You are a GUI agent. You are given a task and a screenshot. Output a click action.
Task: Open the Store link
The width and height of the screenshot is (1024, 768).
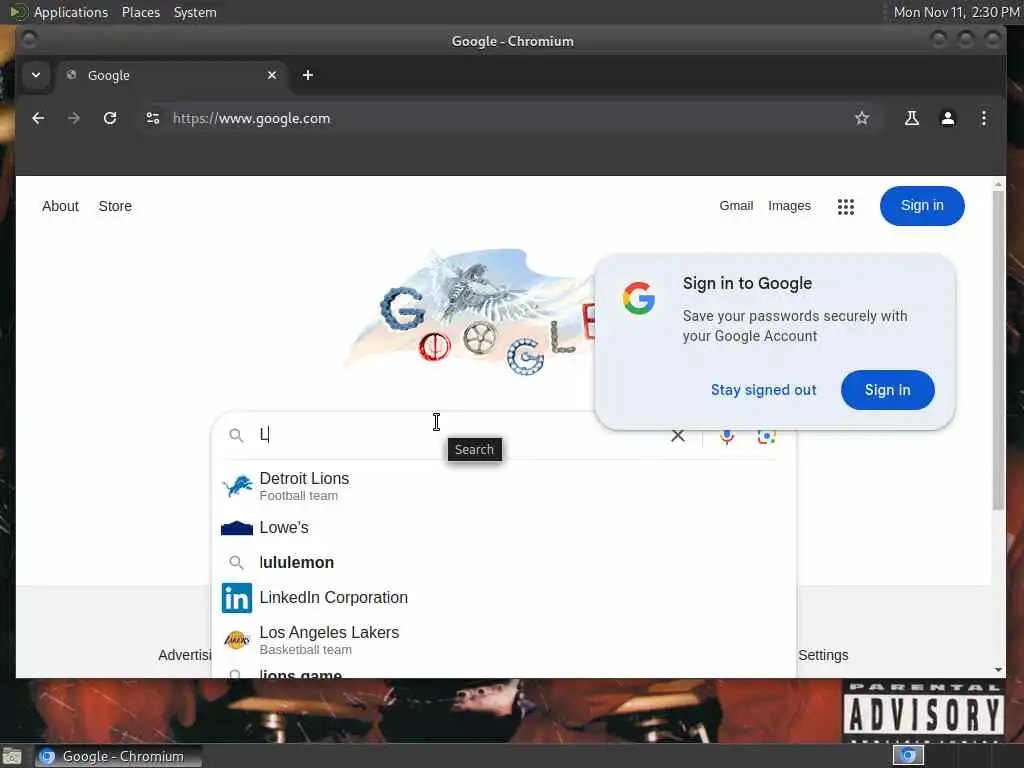click(x=115, y=206)
